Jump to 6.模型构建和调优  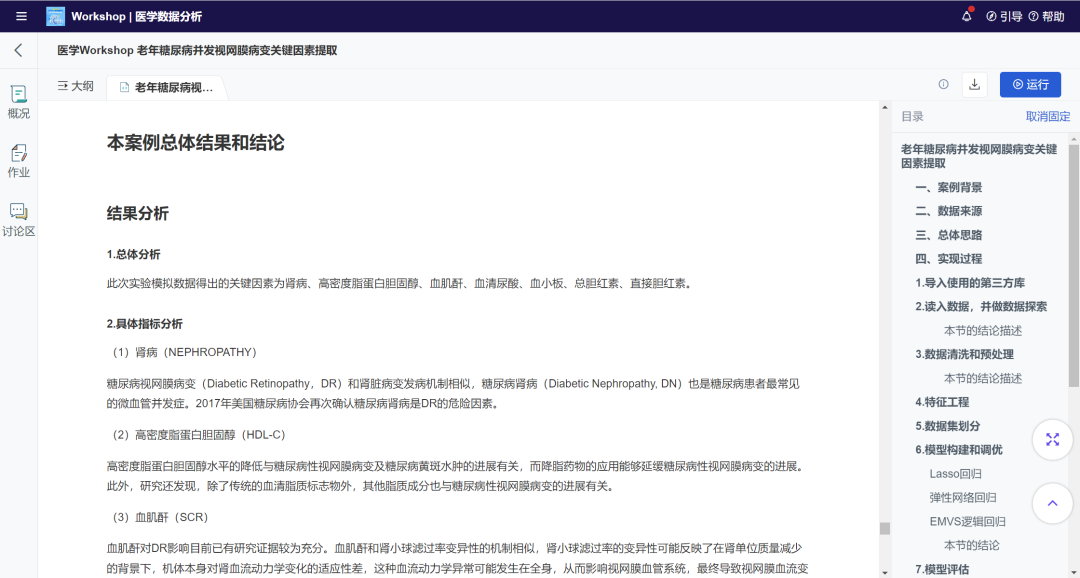pyautogui.click(x=959, y=450)
